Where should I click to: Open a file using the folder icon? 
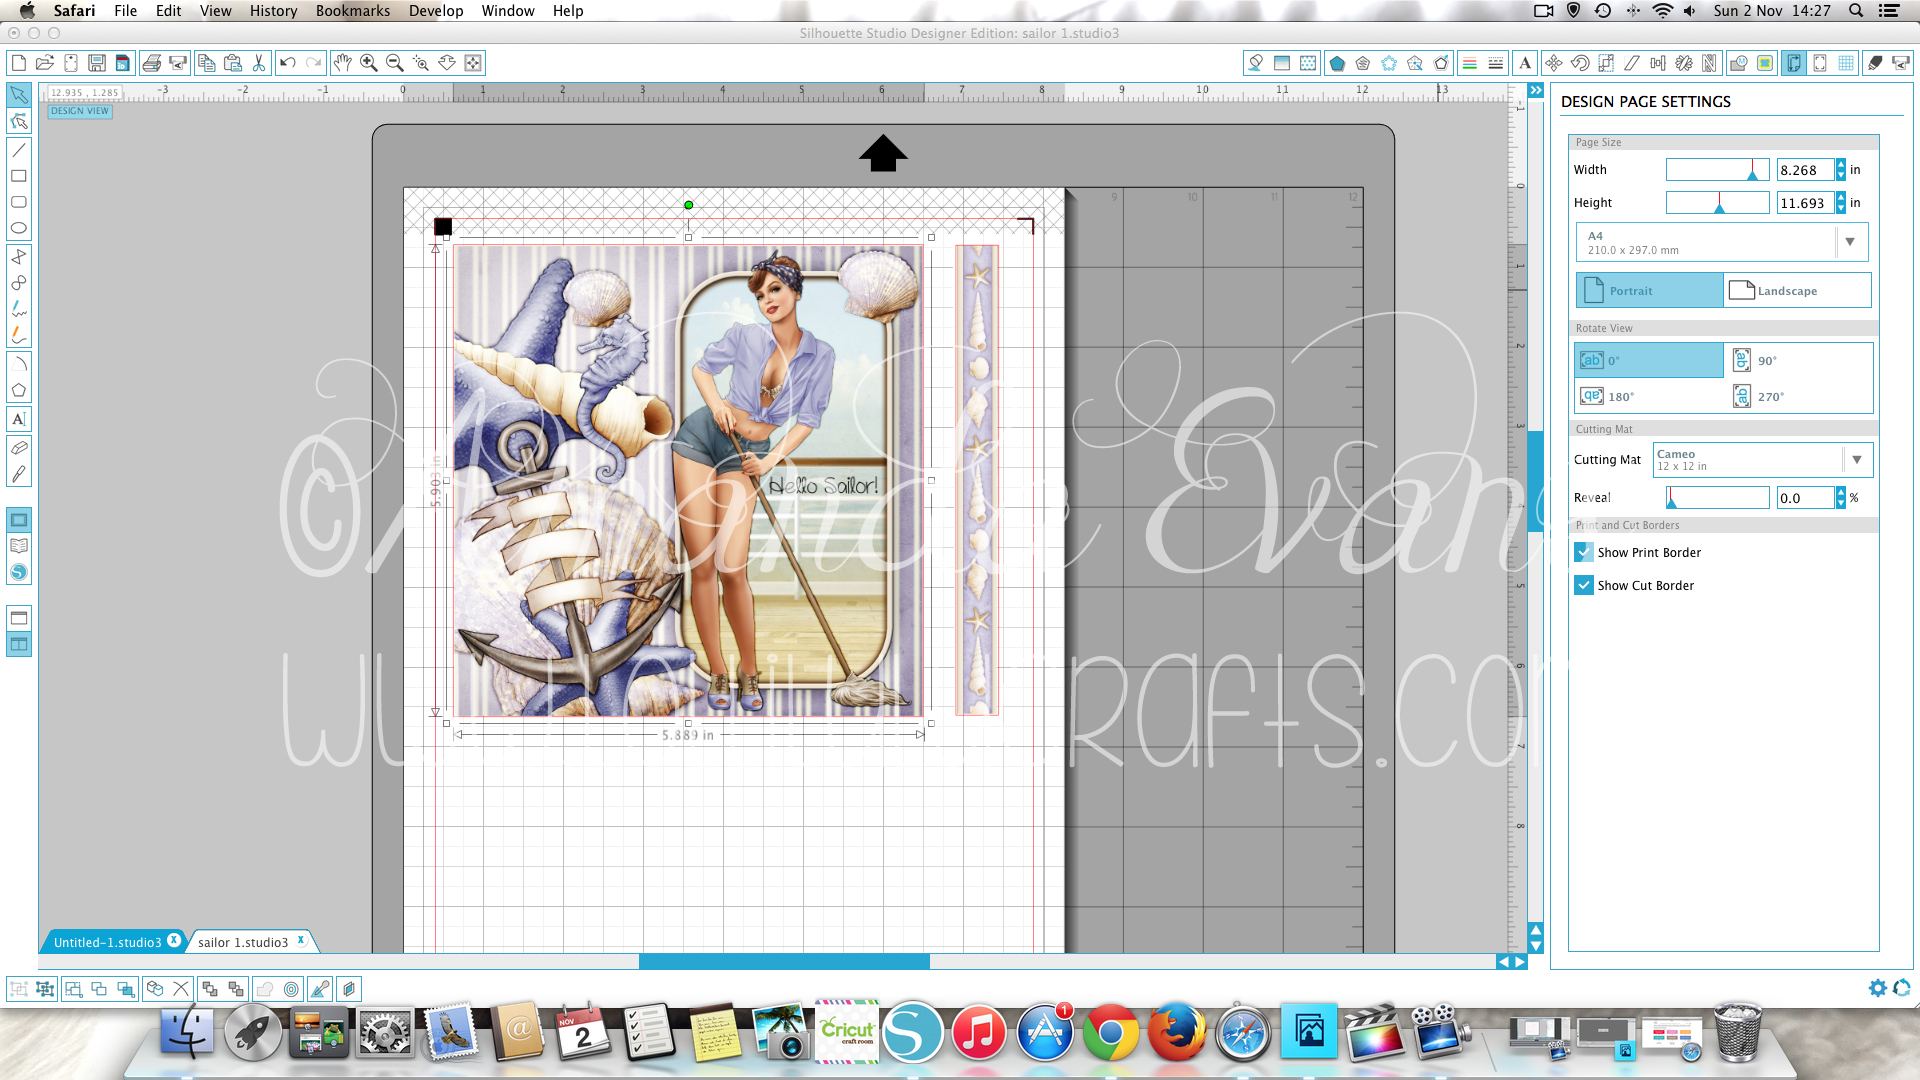tap(45, 63)
